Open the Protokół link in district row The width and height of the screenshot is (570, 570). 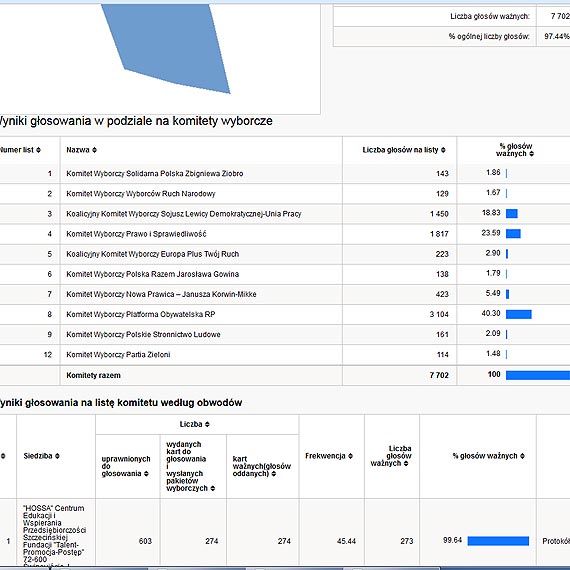(x=556, y=541)
